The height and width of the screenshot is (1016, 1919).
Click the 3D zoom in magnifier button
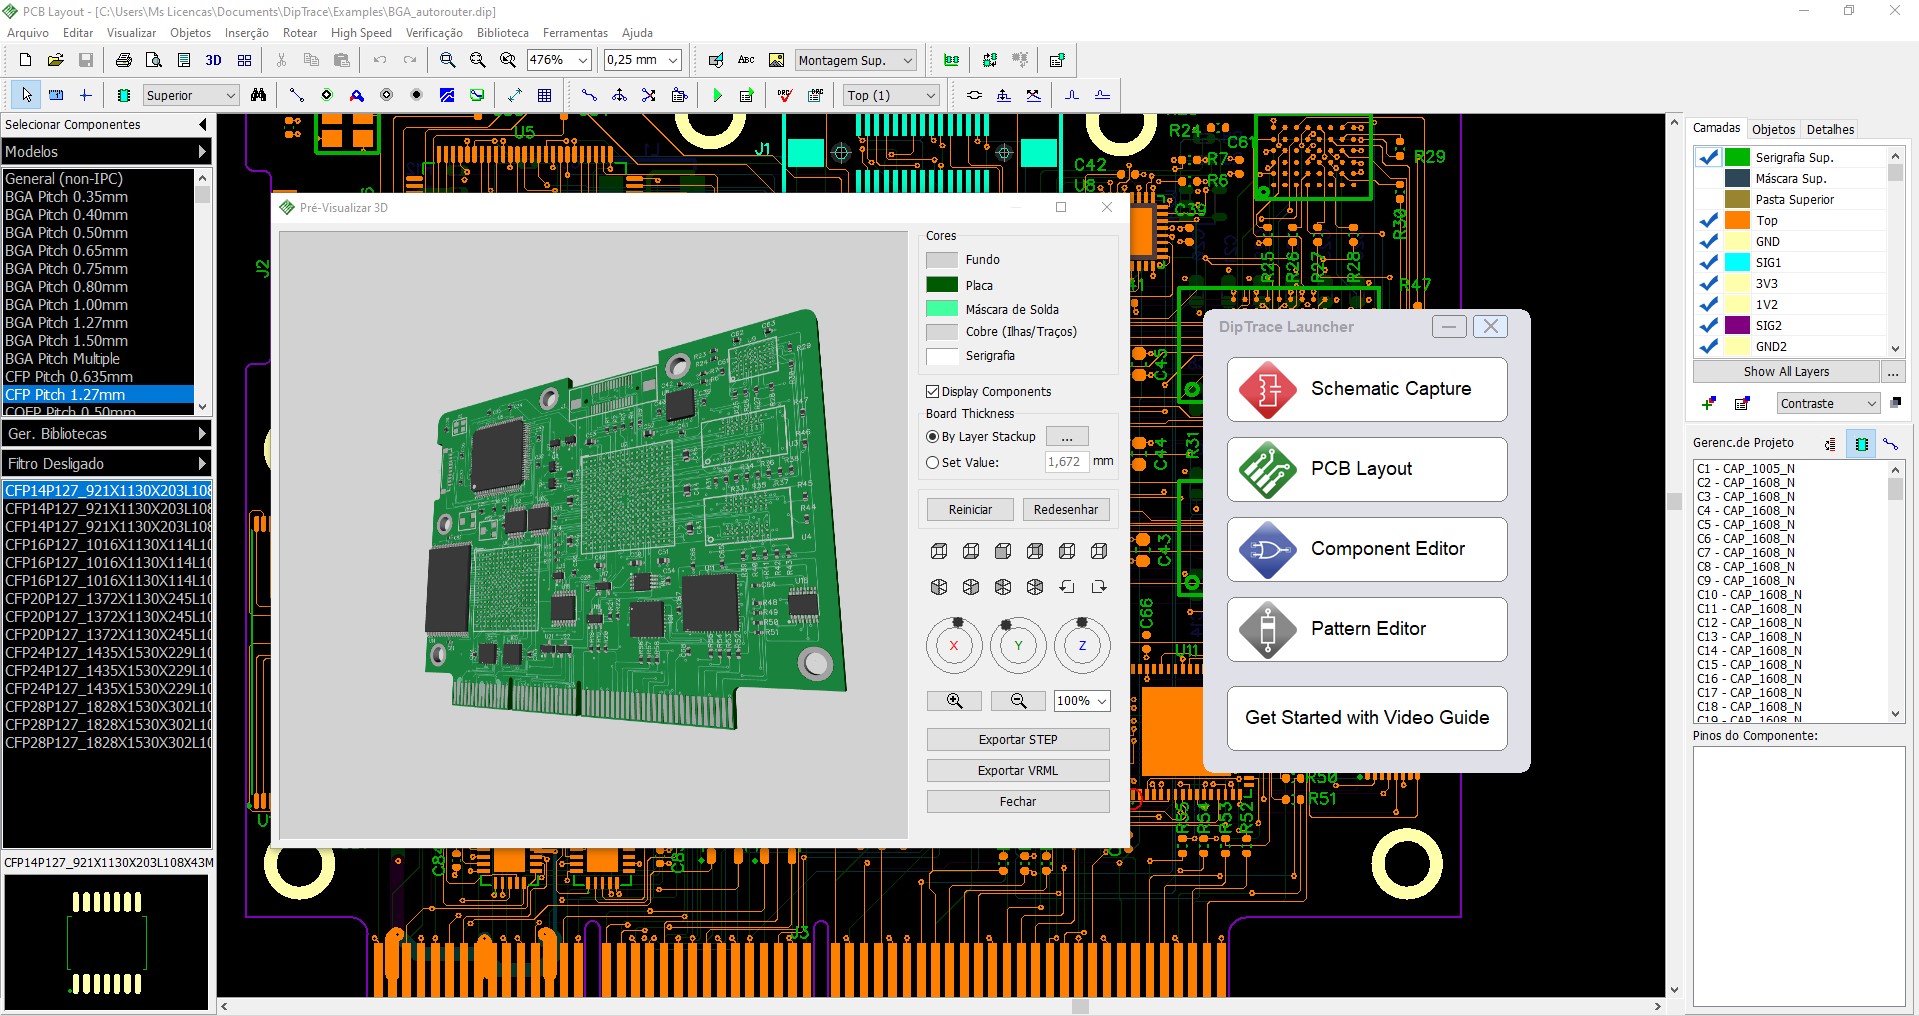954,701
